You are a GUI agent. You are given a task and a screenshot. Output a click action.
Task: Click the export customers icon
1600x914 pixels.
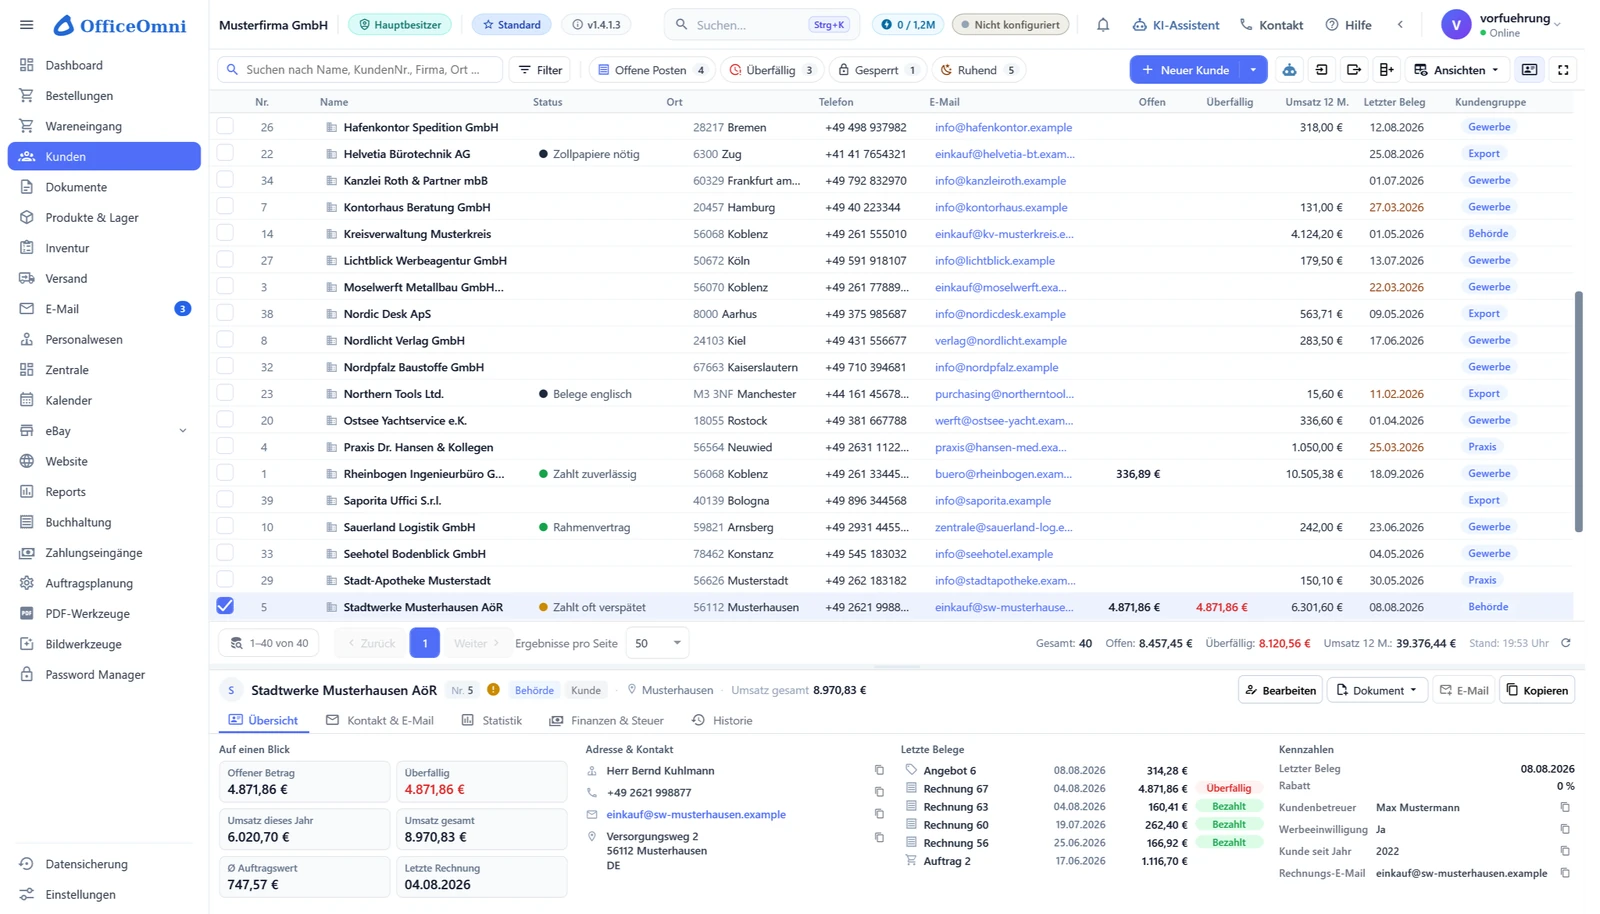click(1354, 70)
